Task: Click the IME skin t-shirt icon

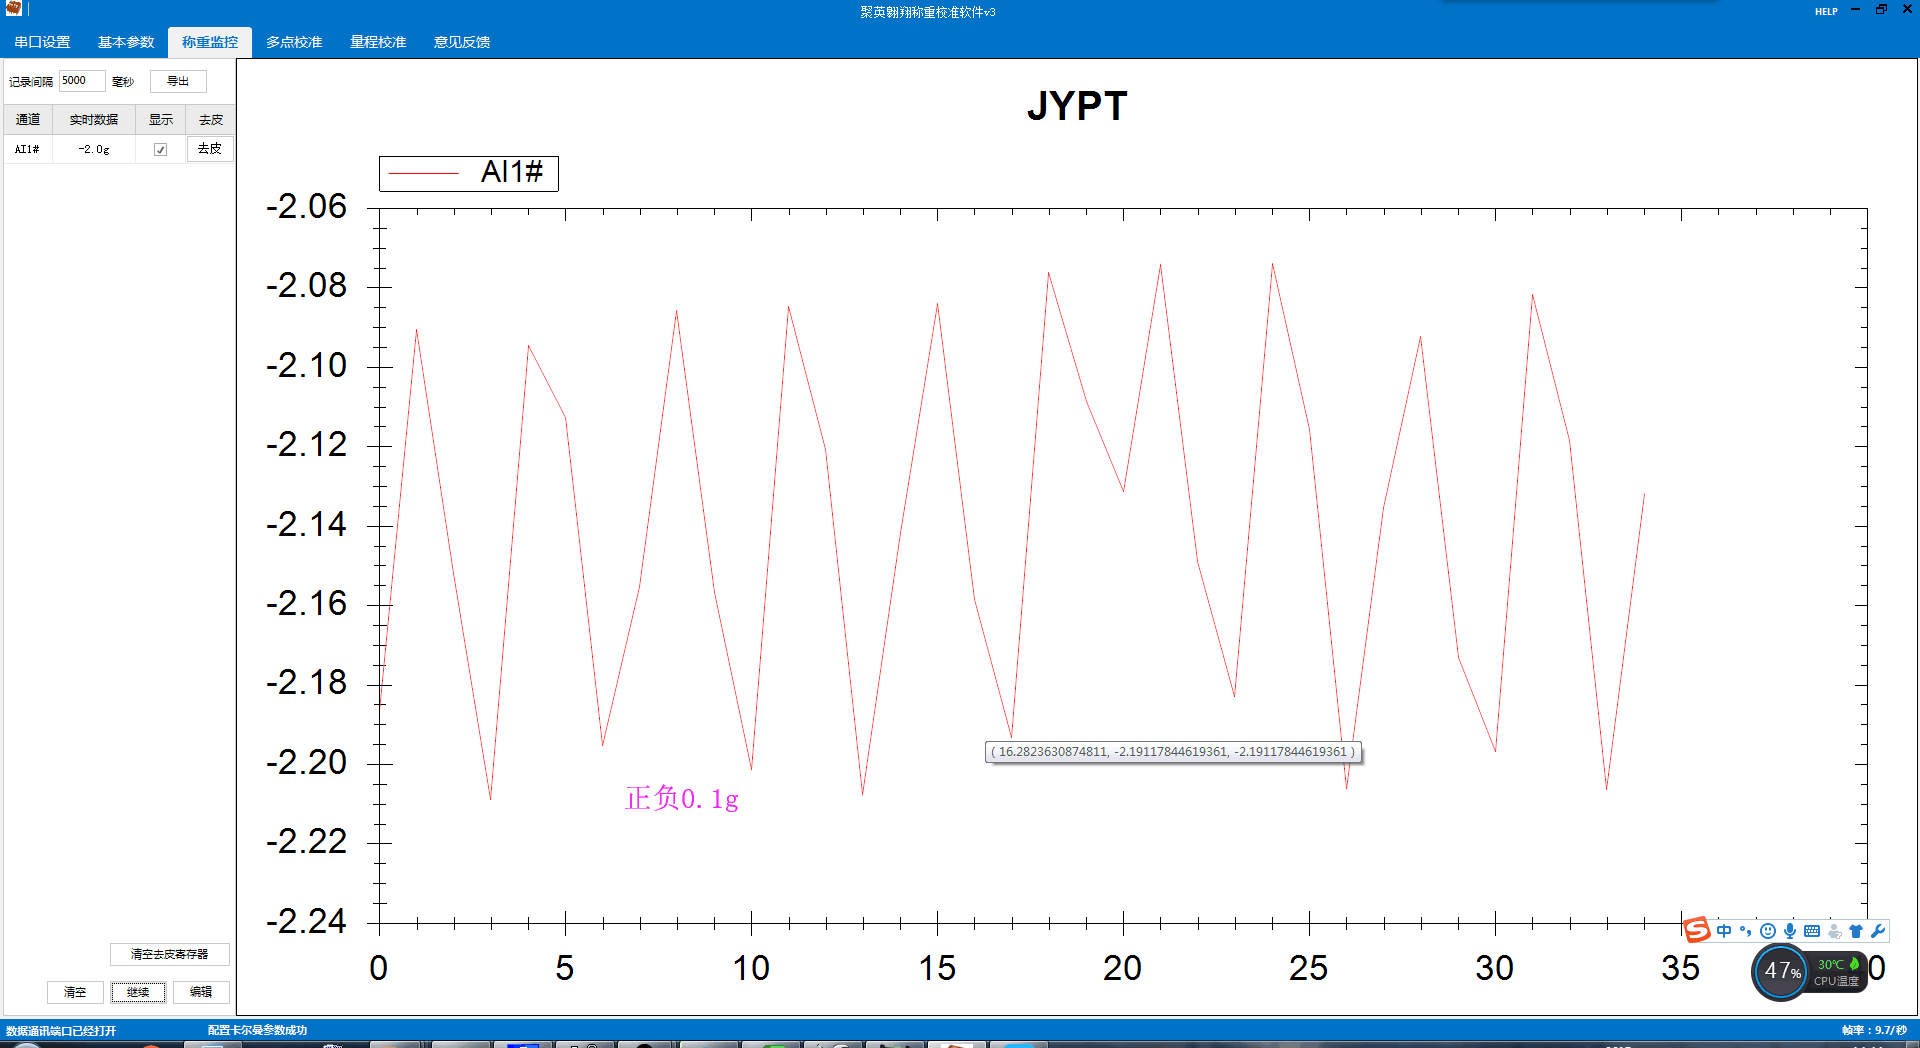Action: [x=1856, y=931]
